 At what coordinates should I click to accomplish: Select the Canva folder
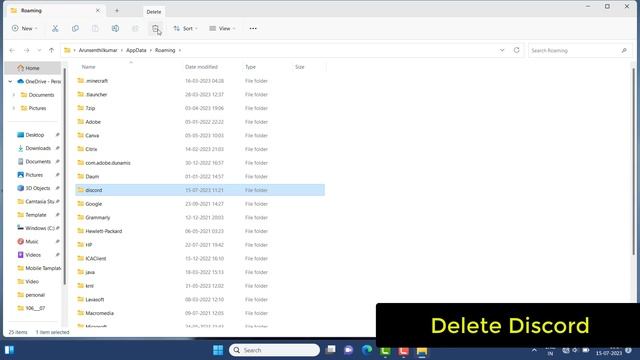point(92,136)
